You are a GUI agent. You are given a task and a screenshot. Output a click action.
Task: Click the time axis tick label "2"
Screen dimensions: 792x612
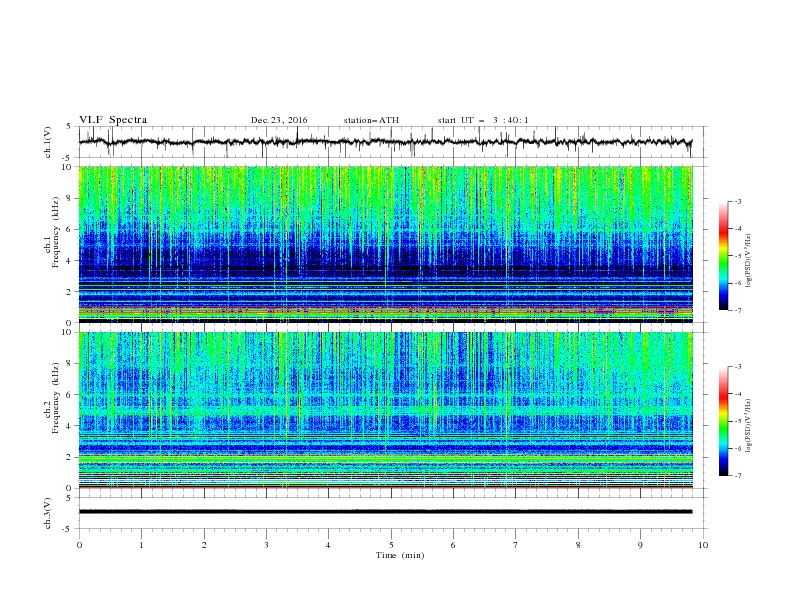[x=204, y=545]
